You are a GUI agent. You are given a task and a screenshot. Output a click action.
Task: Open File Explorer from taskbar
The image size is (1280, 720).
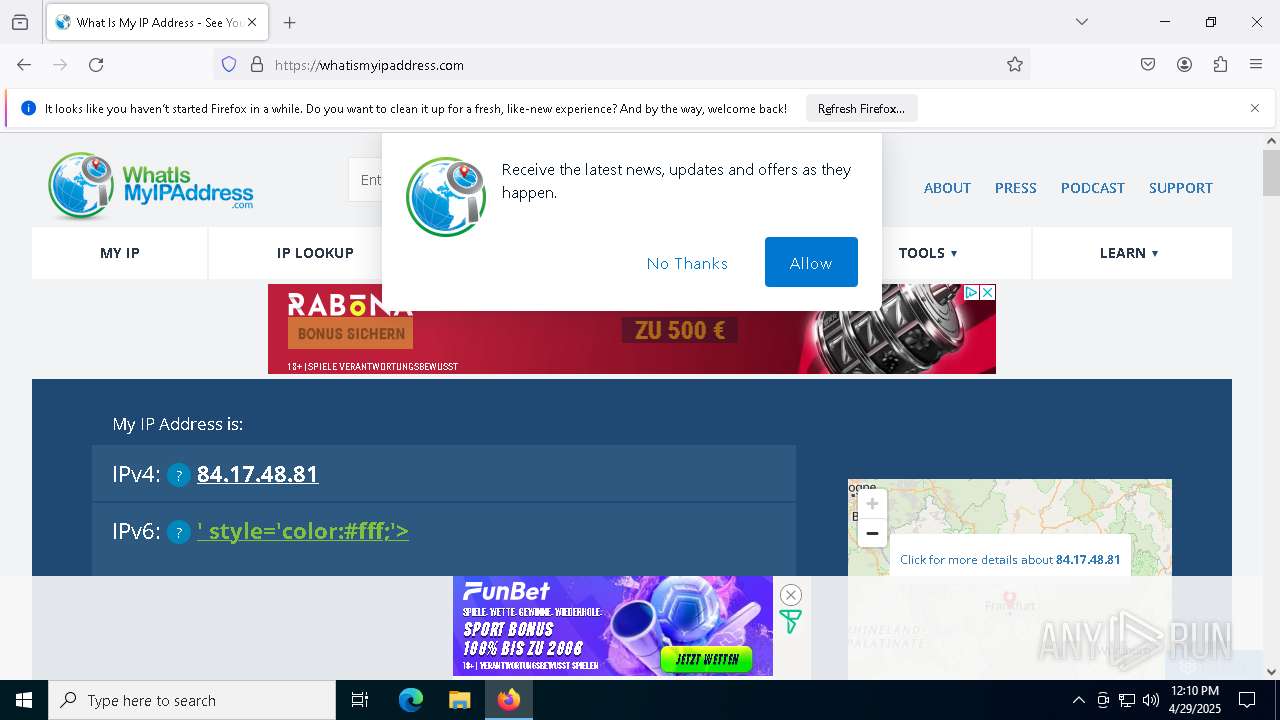[459, 700]
